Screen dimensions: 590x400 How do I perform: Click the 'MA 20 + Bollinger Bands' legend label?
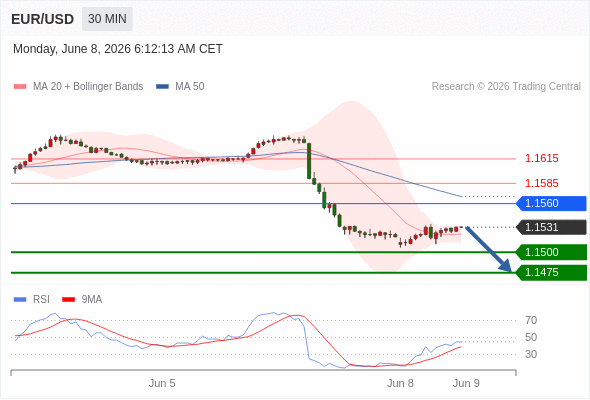pyautogui.click(x=88, y=87)
